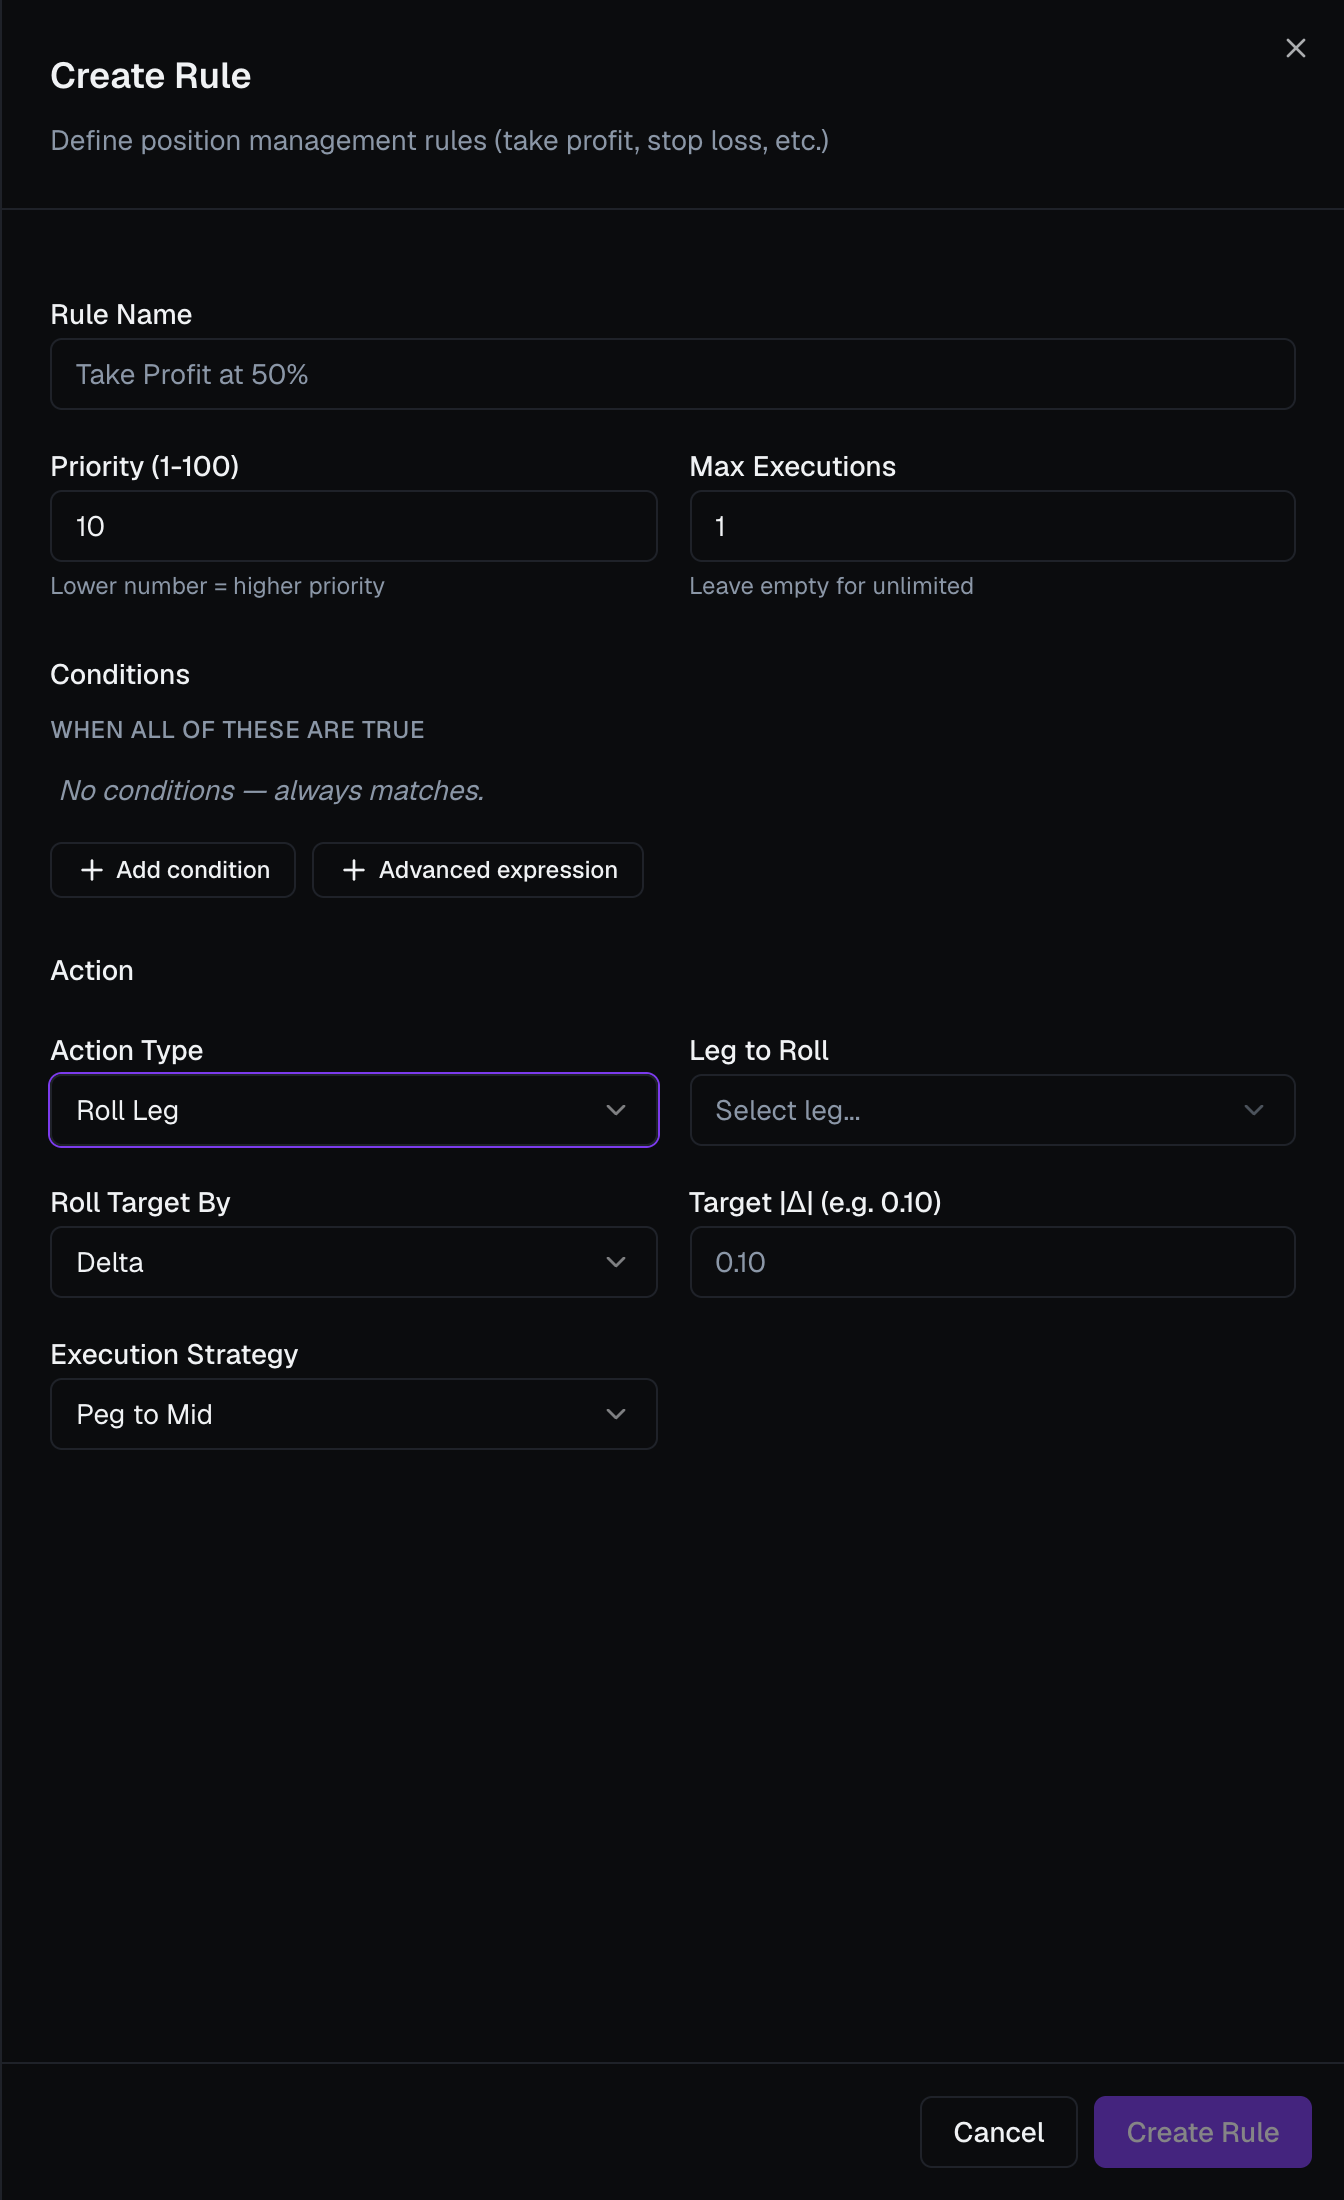The height and width of the screenshot is (2200, 1344).
Task: Click the plus icon beside Advanced expression
Action: 354,870
